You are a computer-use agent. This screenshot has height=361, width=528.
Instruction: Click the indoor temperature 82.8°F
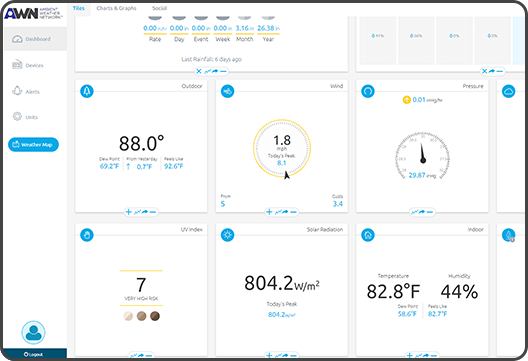point(393,291)
